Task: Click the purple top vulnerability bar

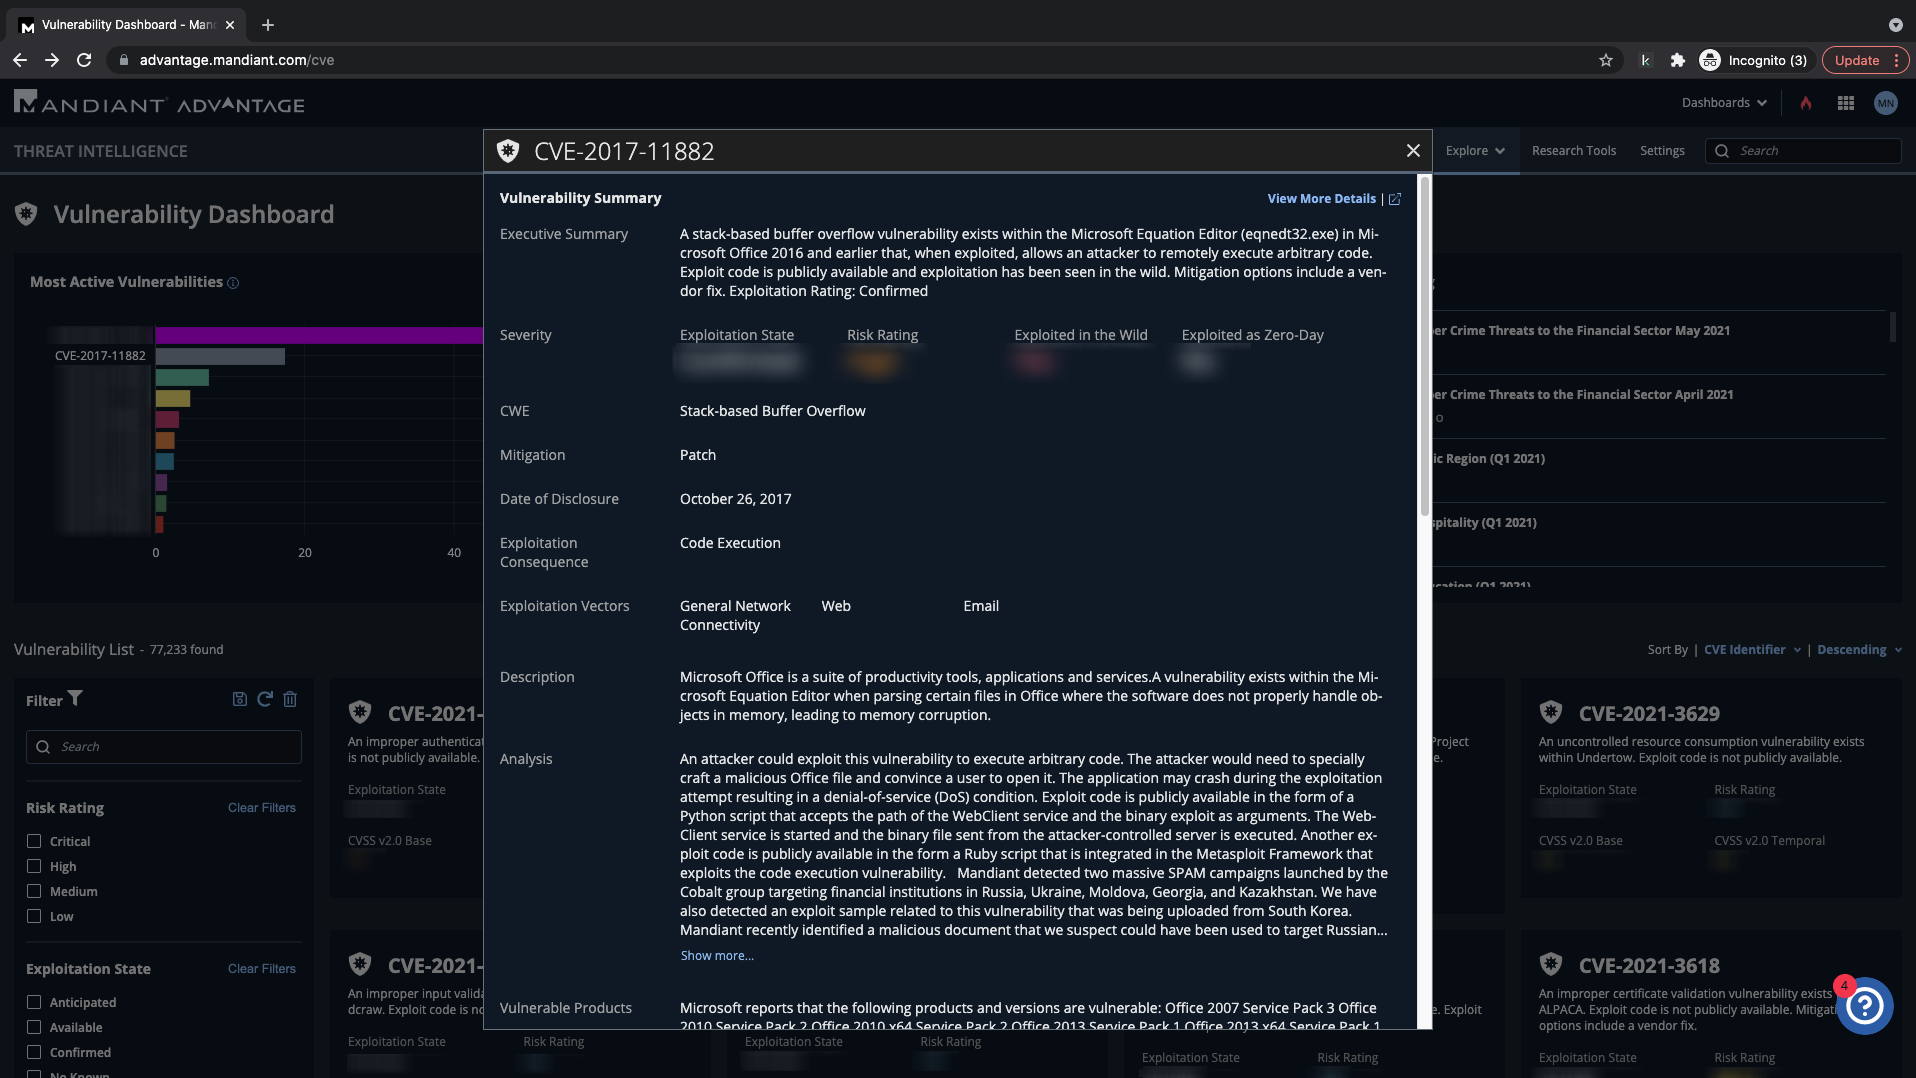Action: 318,335
